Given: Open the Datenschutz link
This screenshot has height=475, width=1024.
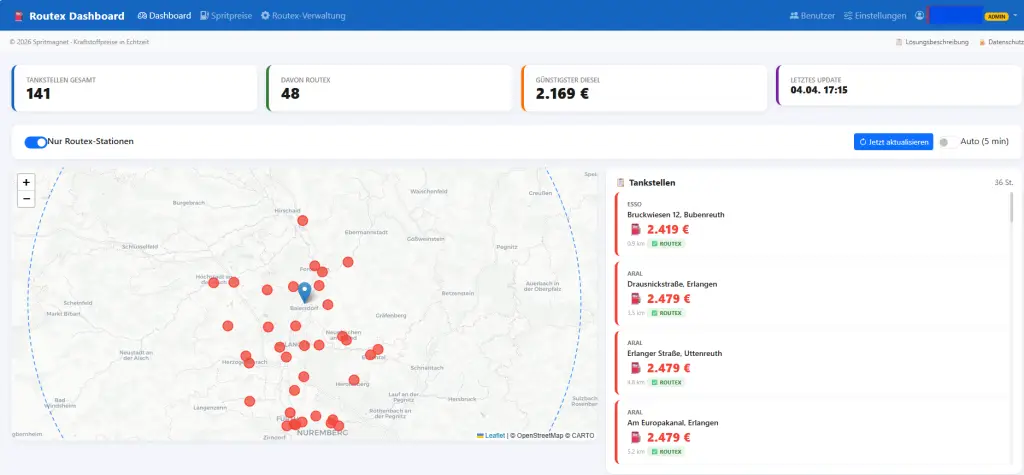Looking at the screenshot, I should 1001,42.
